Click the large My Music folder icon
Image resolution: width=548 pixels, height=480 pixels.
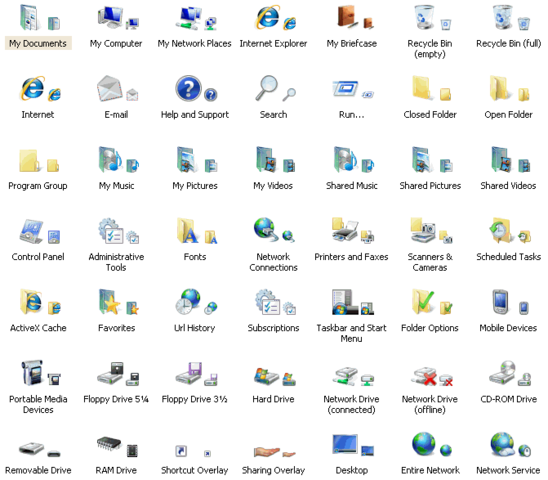pos(110,159)
